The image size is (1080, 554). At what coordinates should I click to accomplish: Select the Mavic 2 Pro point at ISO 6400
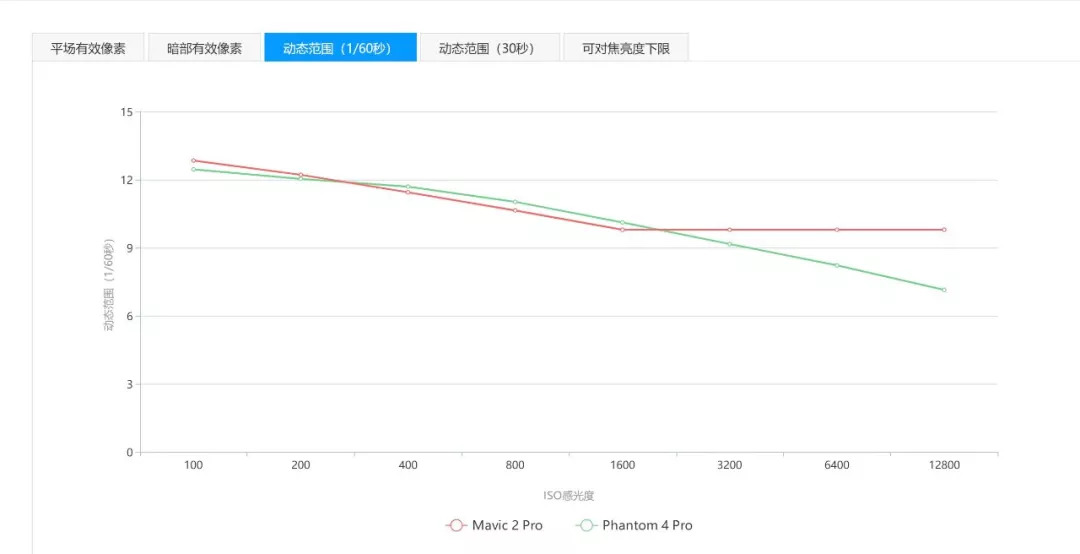837,230
